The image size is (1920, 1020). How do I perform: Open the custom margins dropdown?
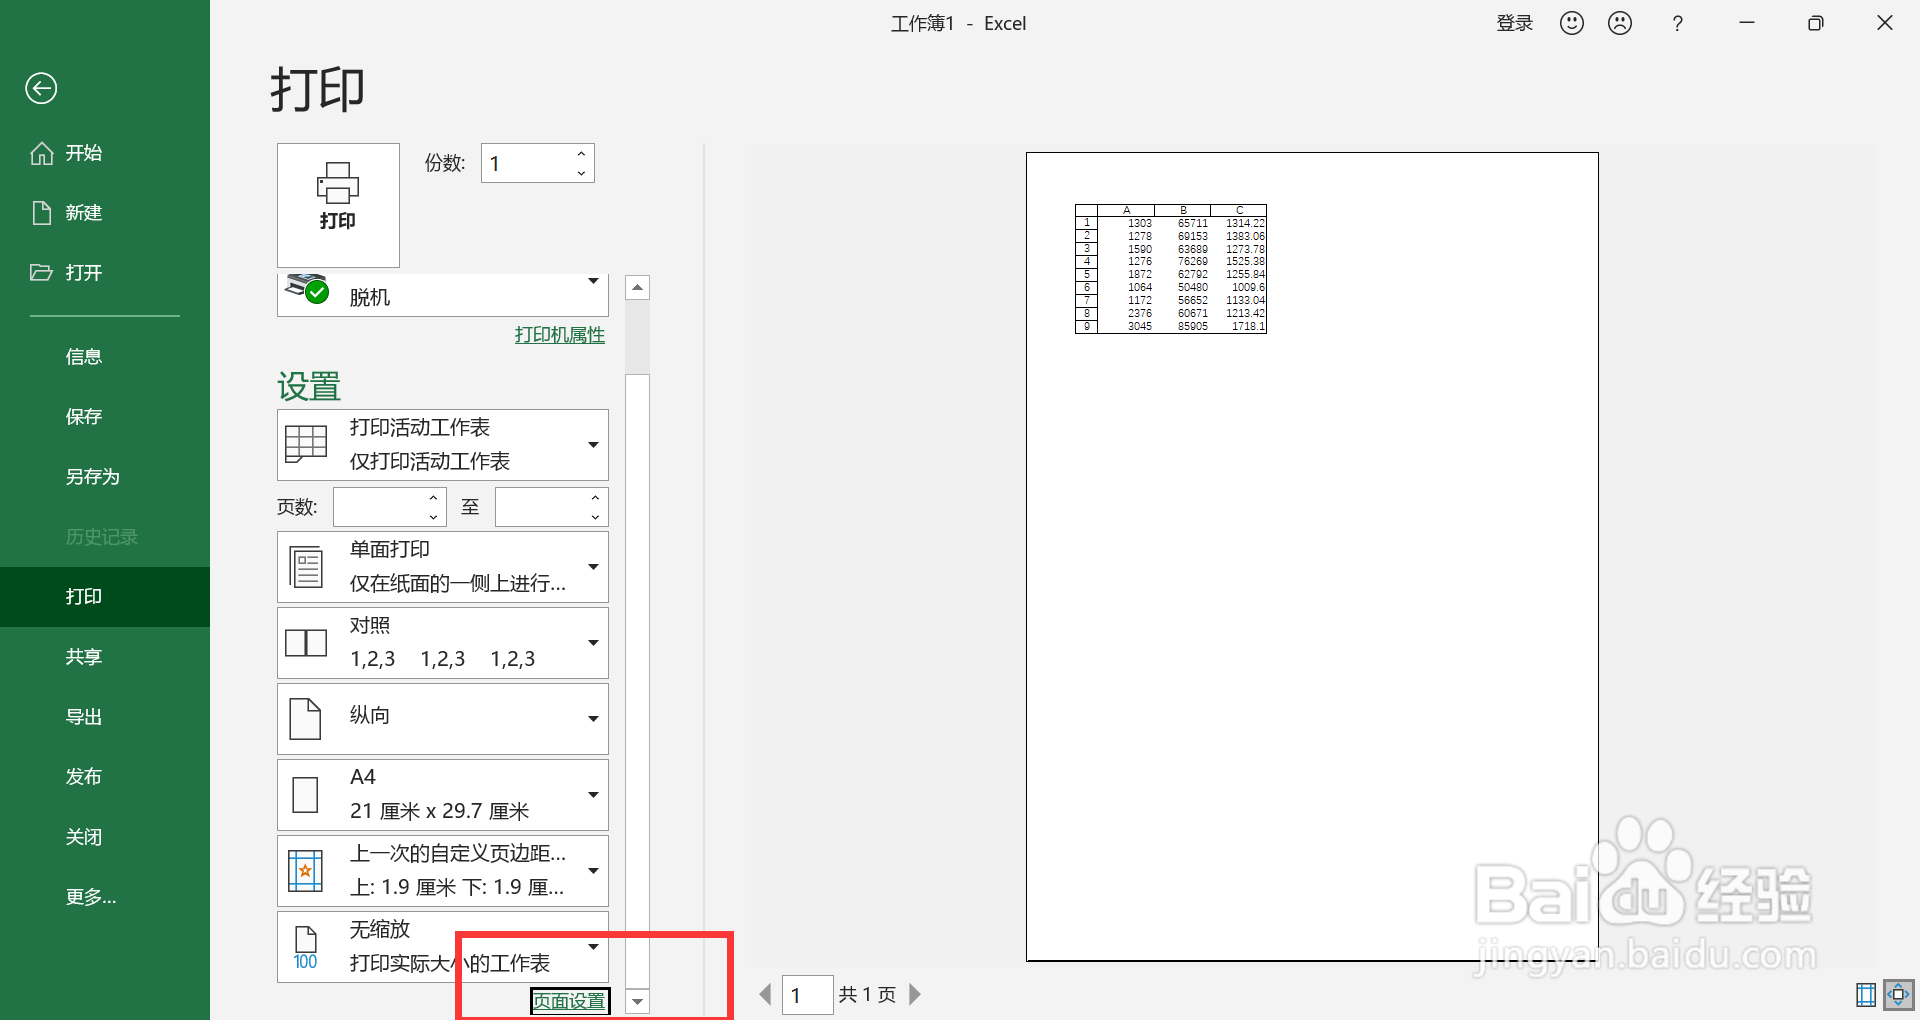point(443,871)
